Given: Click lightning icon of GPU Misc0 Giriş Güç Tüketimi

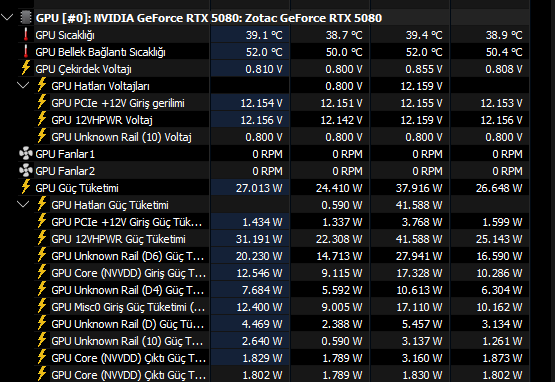Looking at the screenshot, I should tap(42, 306).
